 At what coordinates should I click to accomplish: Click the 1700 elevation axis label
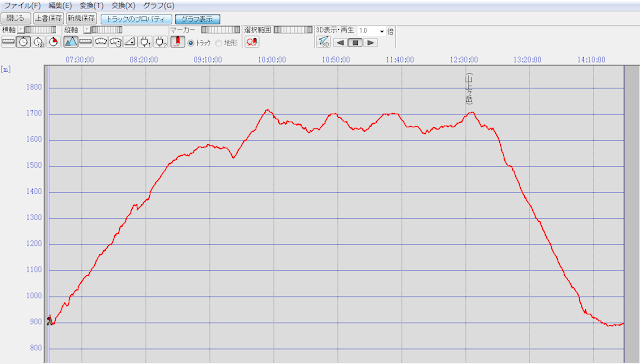[34, 113]
